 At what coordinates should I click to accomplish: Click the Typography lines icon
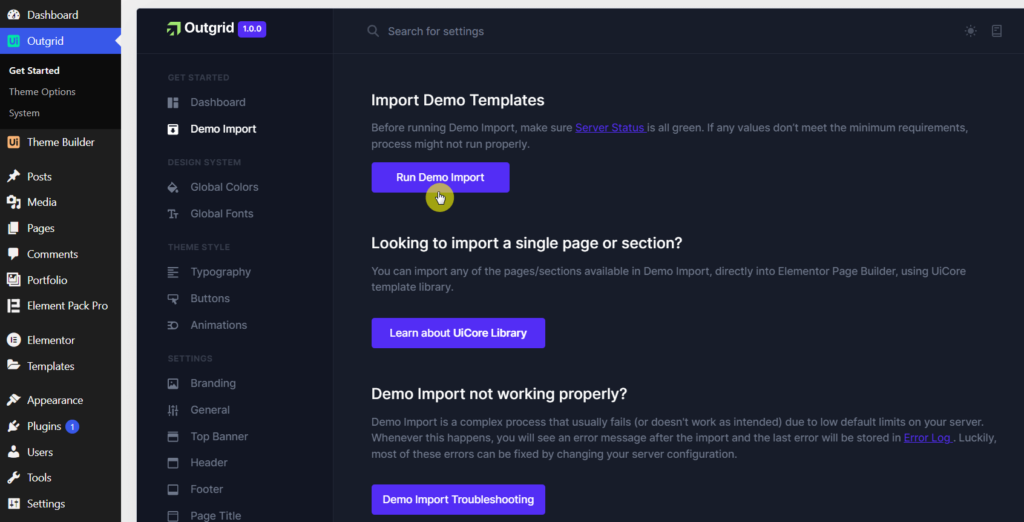point(173,272)
